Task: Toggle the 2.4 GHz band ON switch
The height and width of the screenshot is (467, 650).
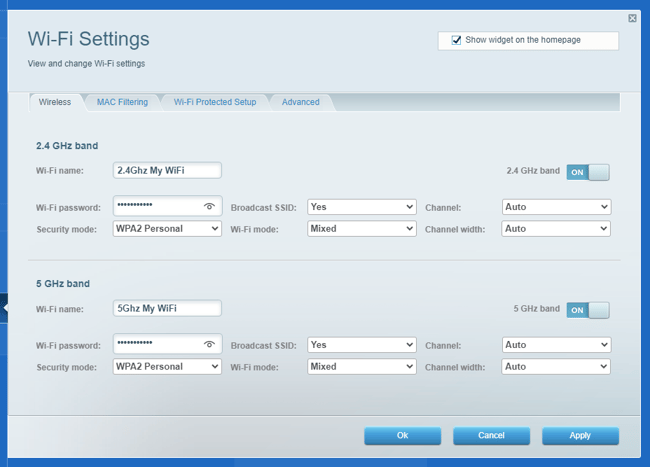Action: (x=588, y=172)
